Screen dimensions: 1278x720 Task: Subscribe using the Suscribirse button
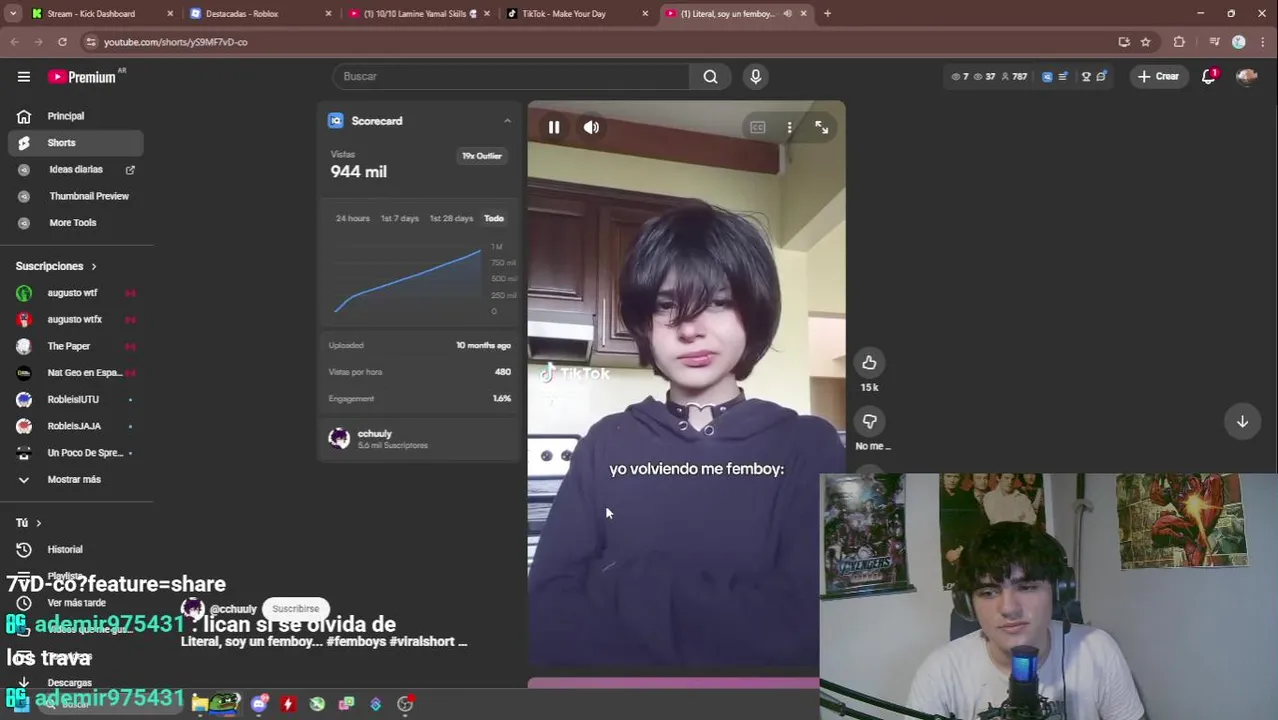[295, 608]
